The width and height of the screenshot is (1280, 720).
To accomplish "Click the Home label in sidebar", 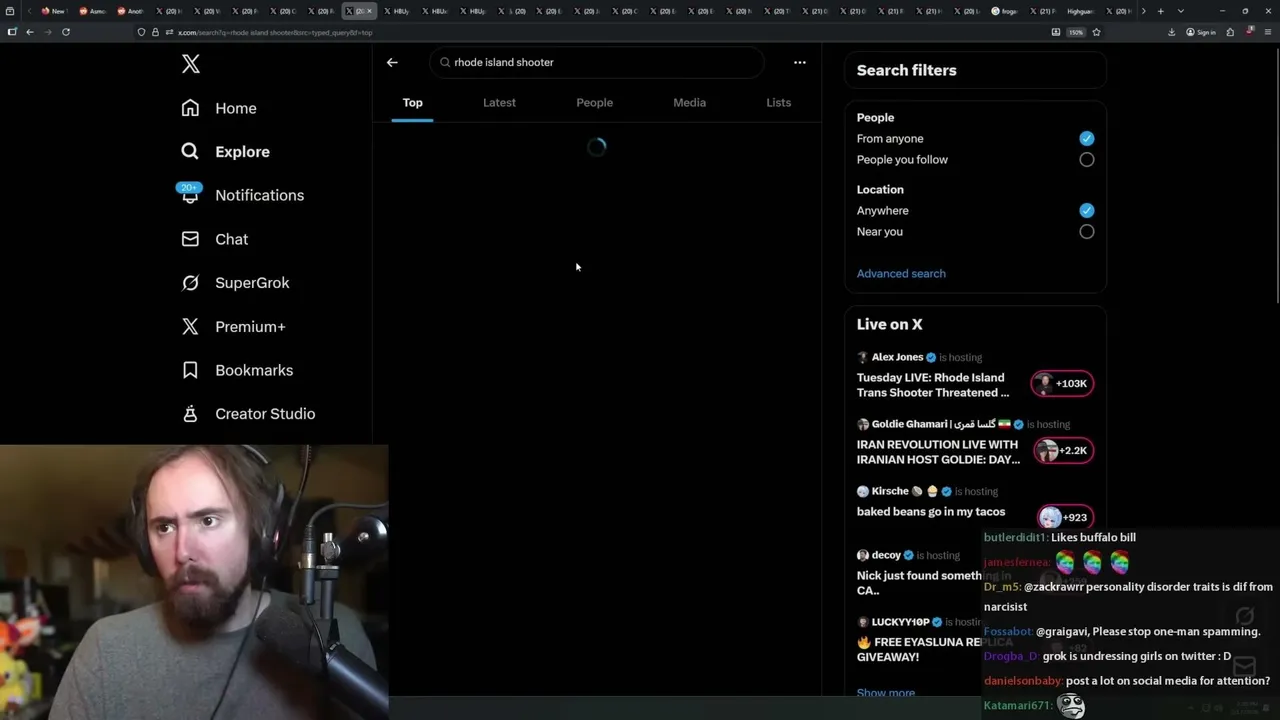I will coord(236,108).
